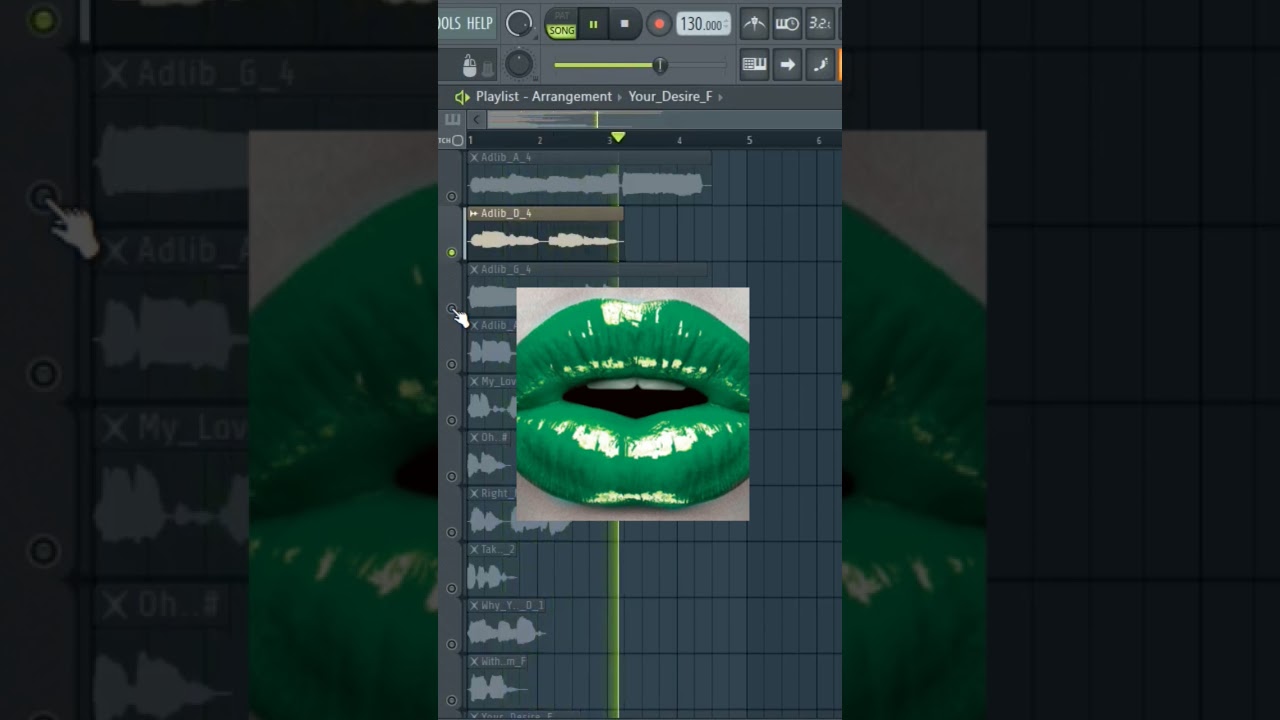
Task: Click the main volume knob beside HELP
Action: [x=519, y=23]
